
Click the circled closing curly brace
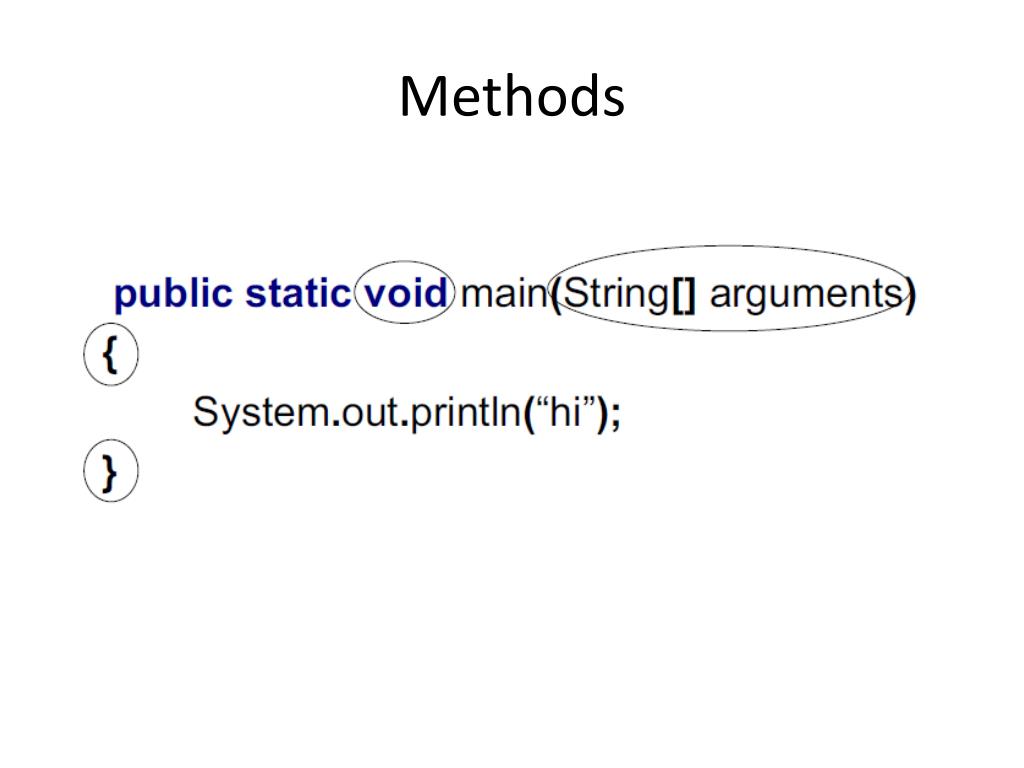110,471
